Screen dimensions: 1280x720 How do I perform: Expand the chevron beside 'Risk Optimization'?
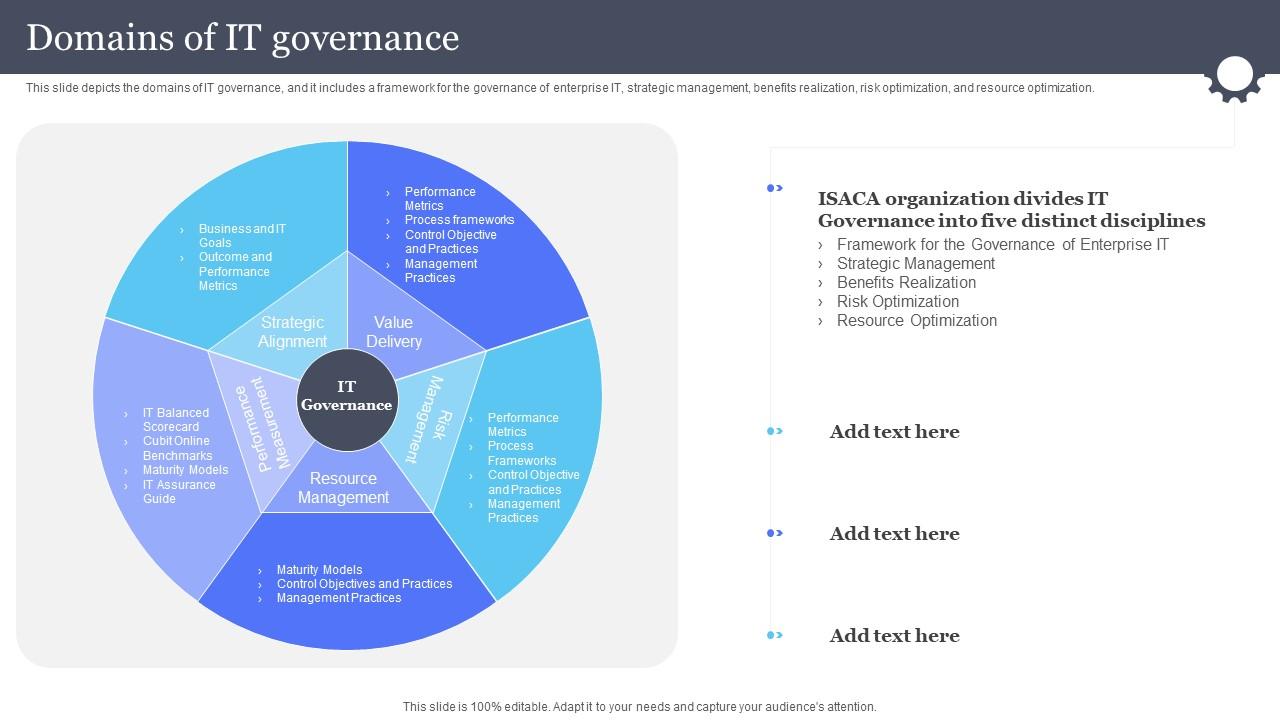pyautogui.click(x=823, y=301)
